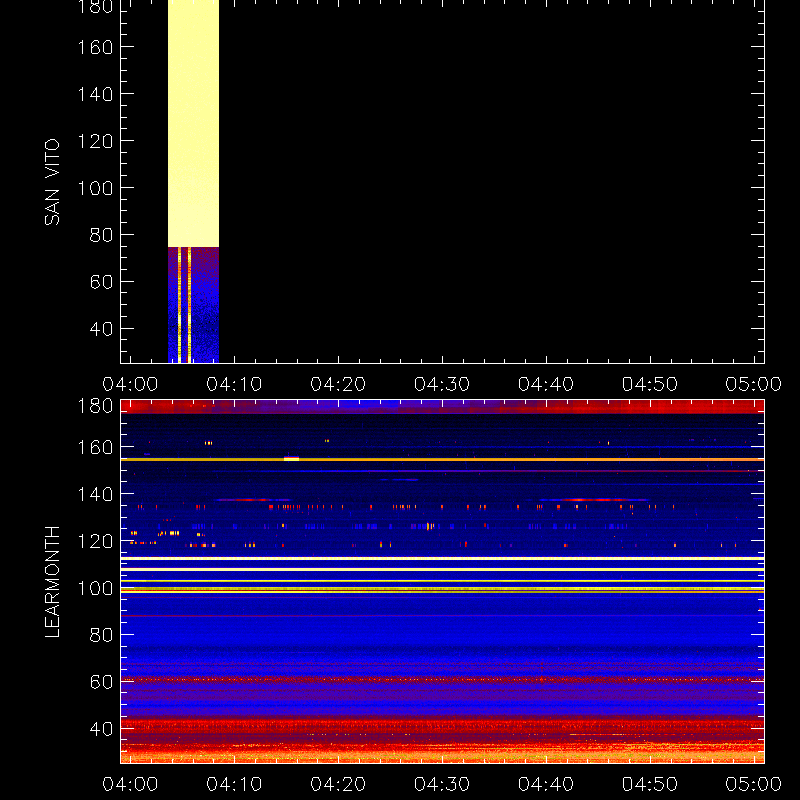Click 05:00 time label under SAN VITO plot
Screen dimensions: 800x800
754,384
